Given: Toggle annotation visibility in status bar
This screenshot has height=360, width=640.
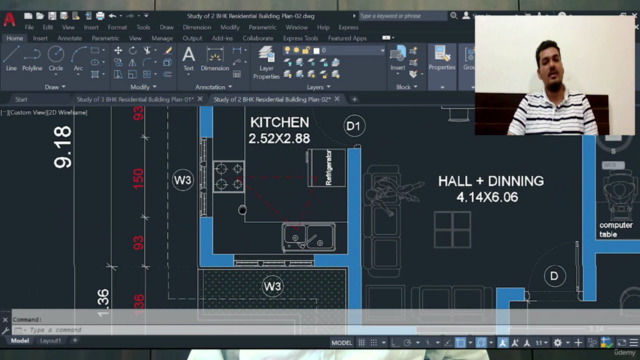Looking at the screenshot, I should [503, 342].
